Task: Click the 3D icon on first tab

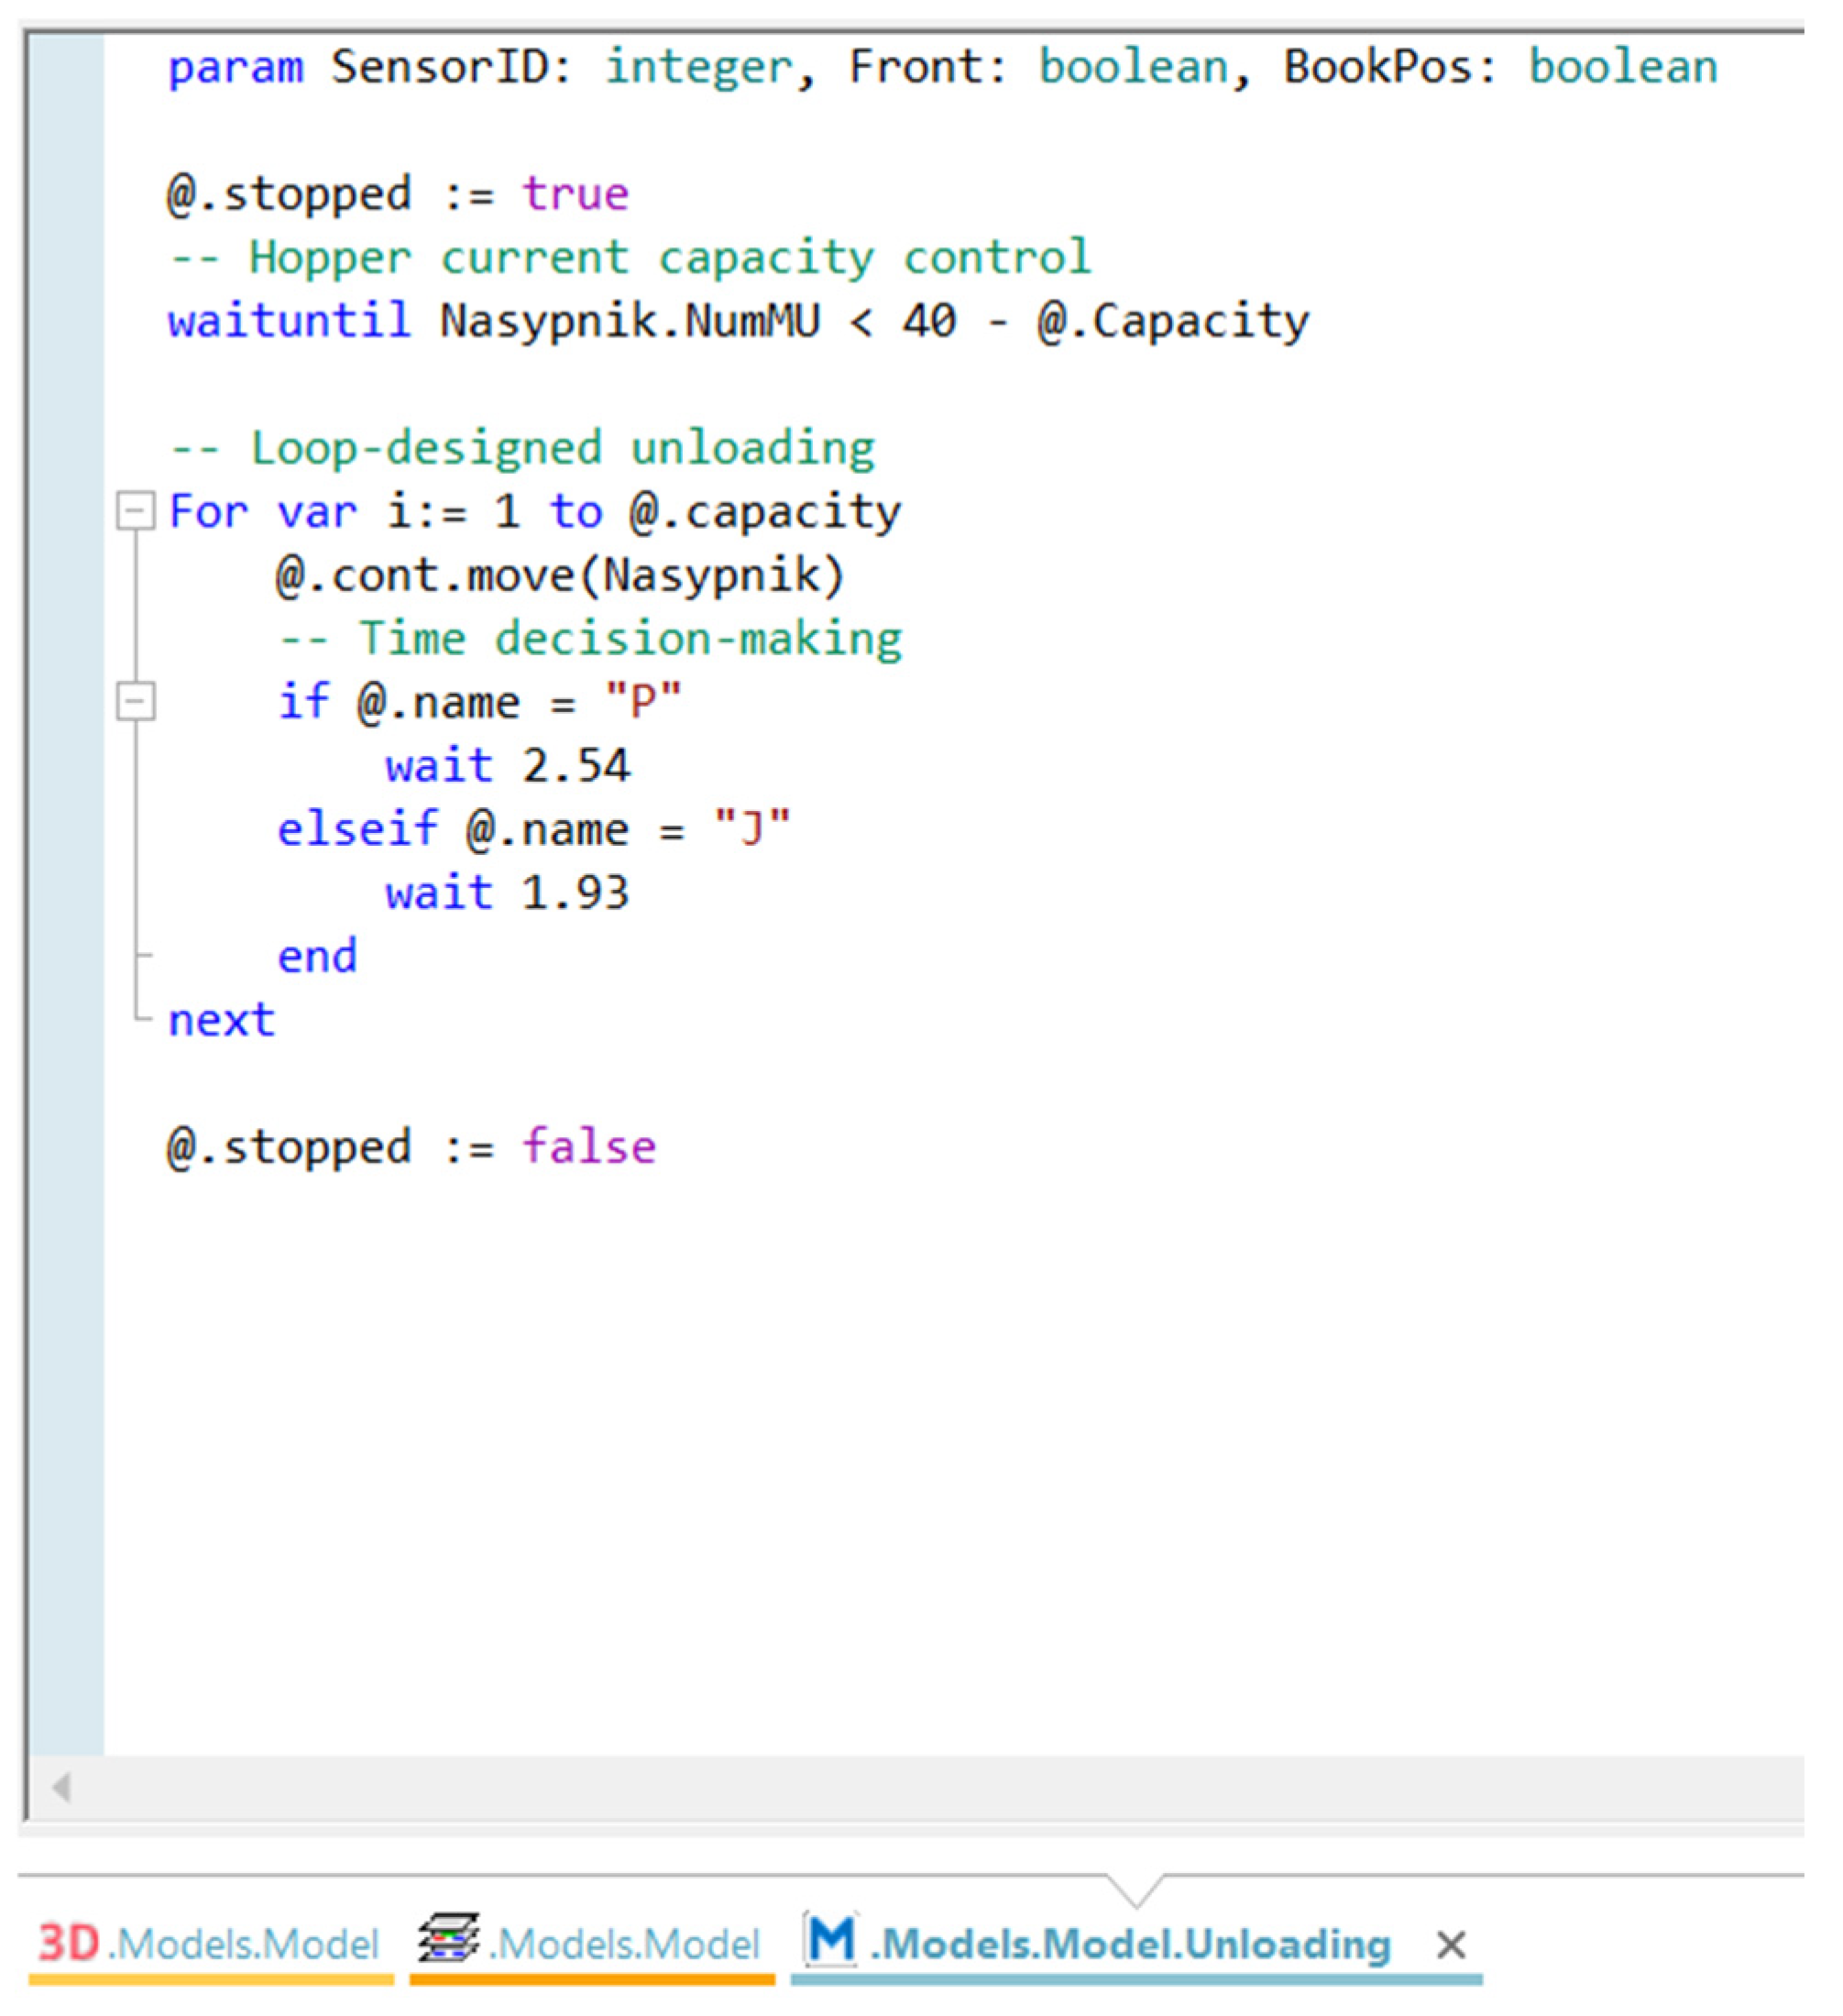Action: coord(69,1943)
